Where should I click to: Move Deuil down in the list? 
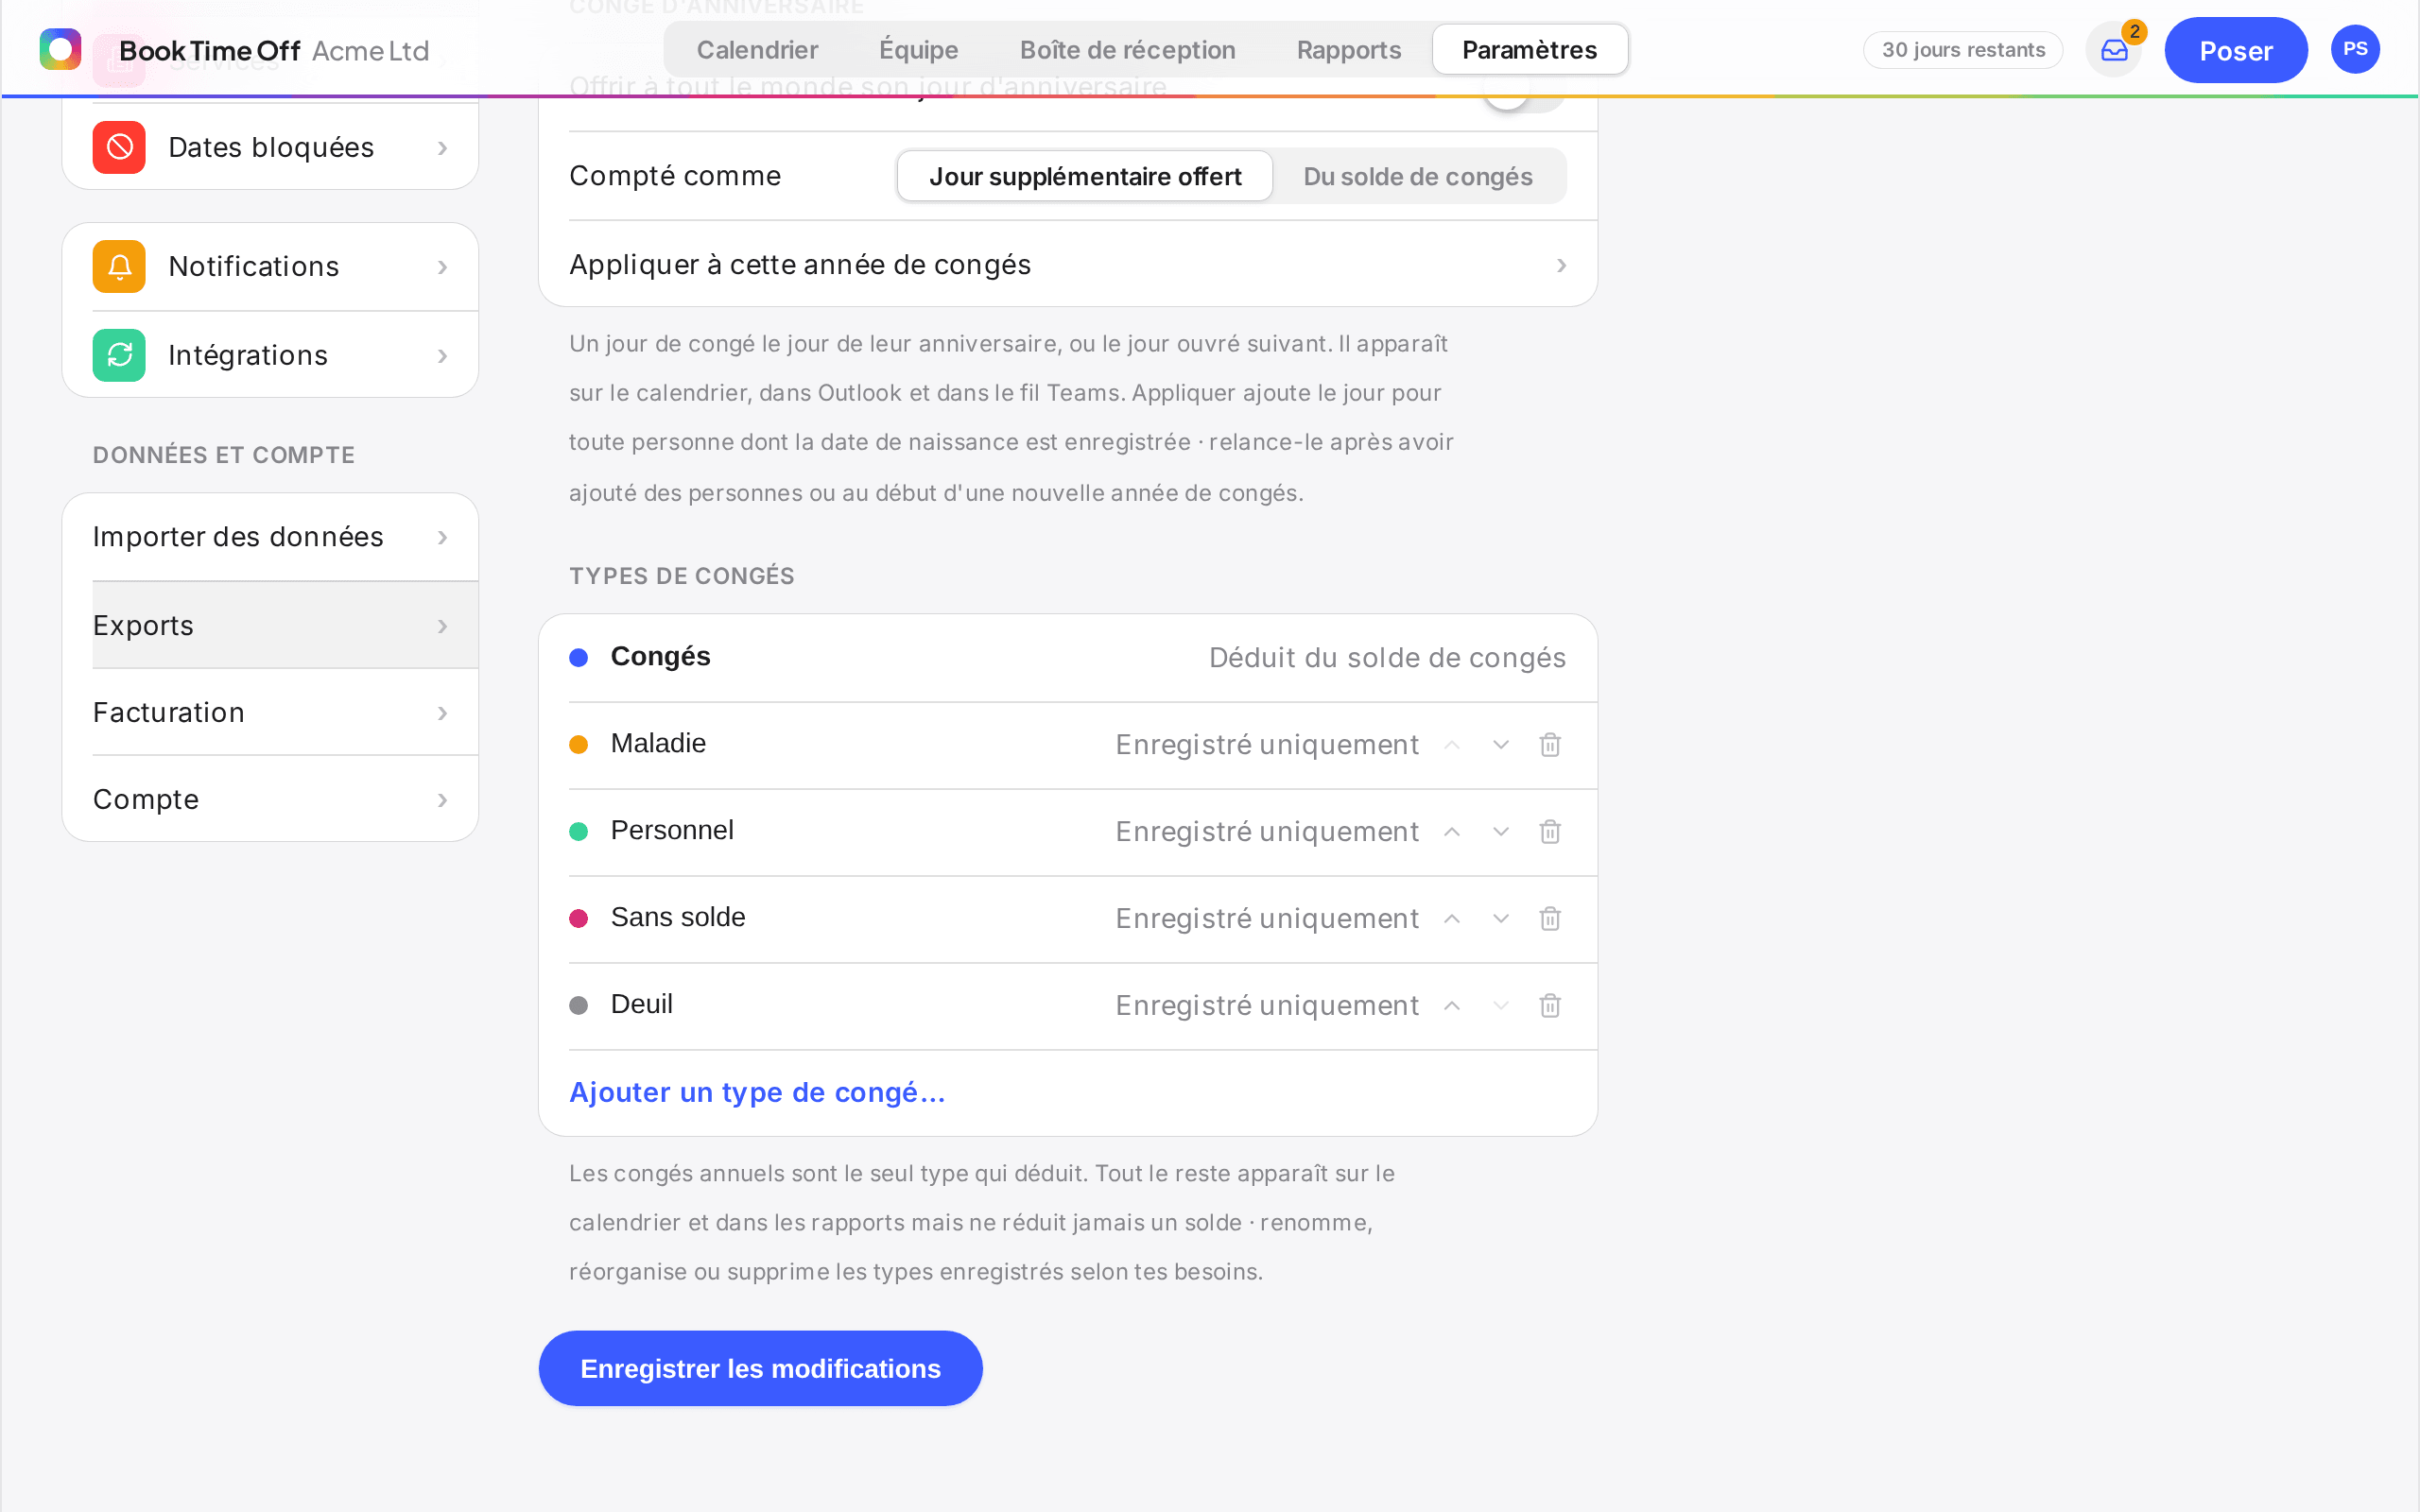[x=1501, y=1006]
